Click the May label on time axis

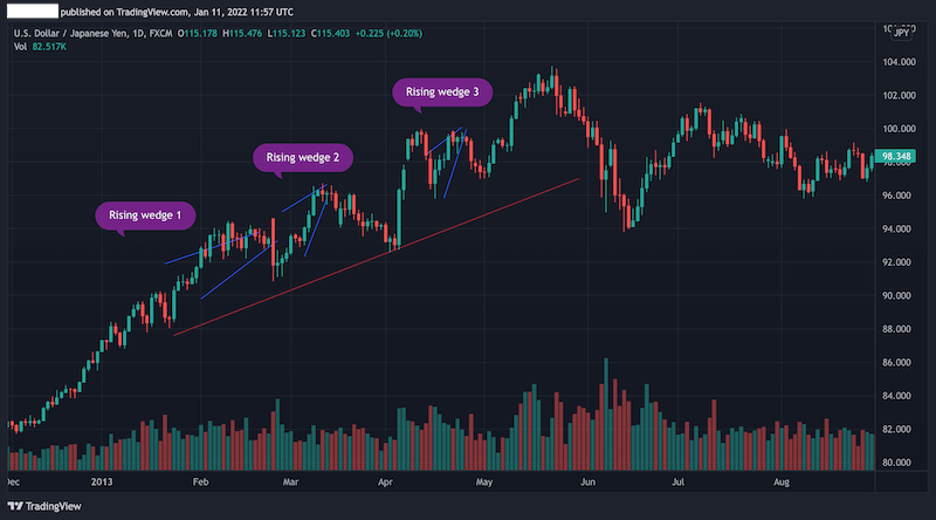point(484,482)
